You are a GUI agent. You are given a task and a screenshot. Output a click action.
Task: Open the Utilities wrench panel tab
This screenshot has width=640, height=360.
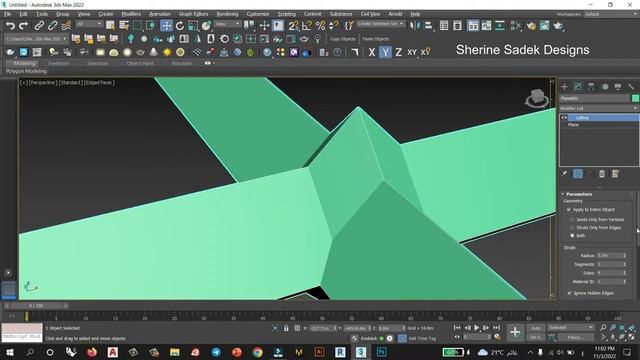631,87
